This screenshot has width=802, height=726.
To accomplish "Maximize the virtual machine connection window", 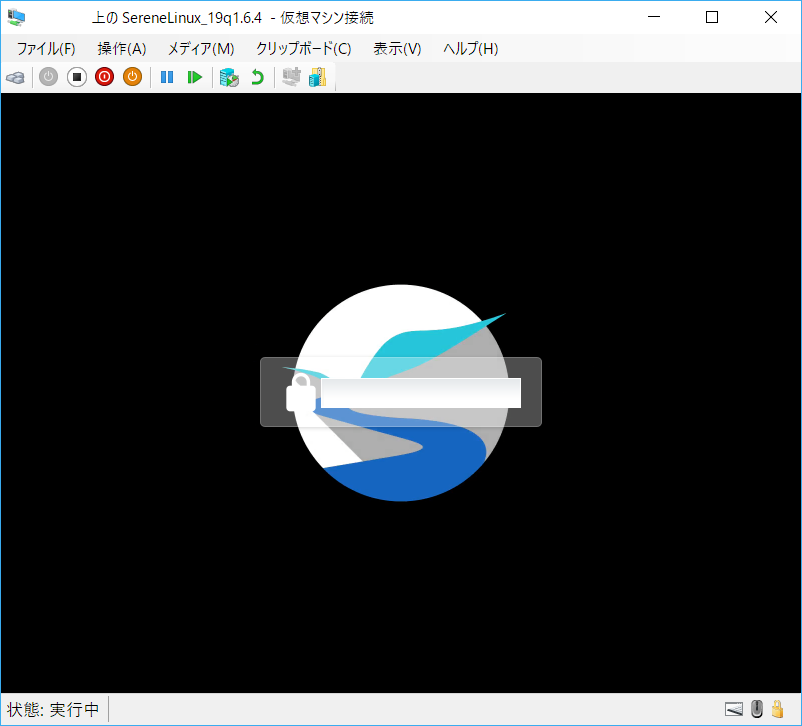I will [x=712, y=17].
